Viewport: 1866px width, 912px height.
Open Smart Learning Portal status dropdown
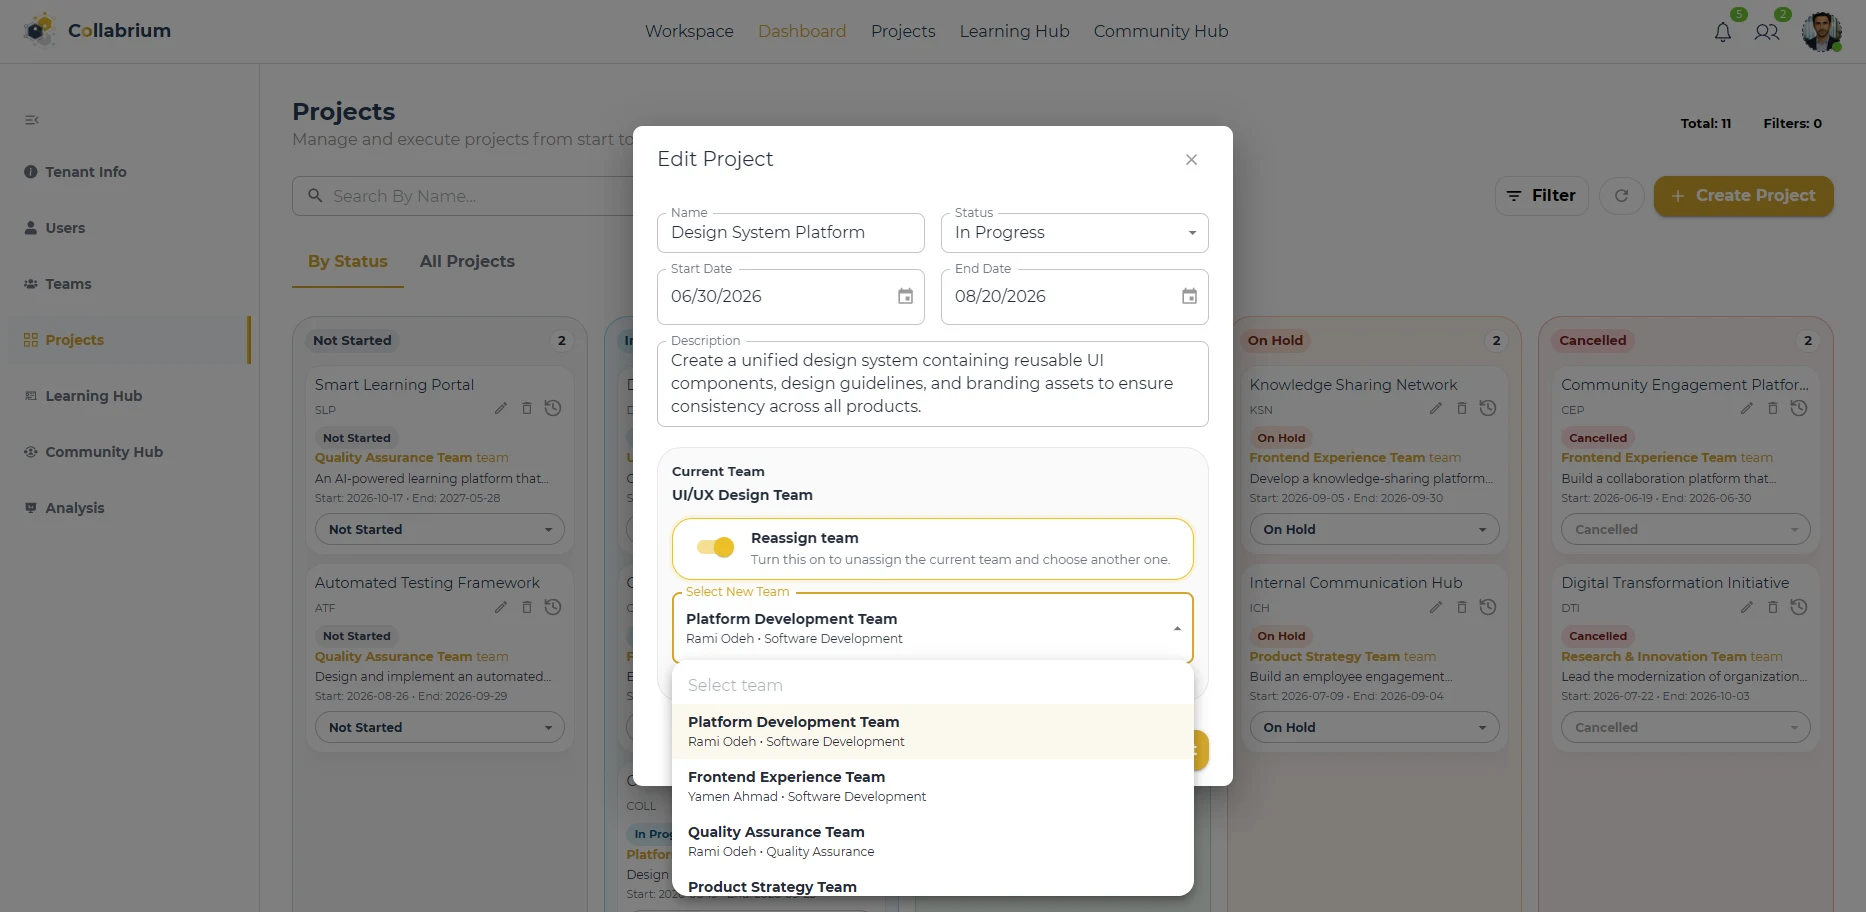coord(440,529)
